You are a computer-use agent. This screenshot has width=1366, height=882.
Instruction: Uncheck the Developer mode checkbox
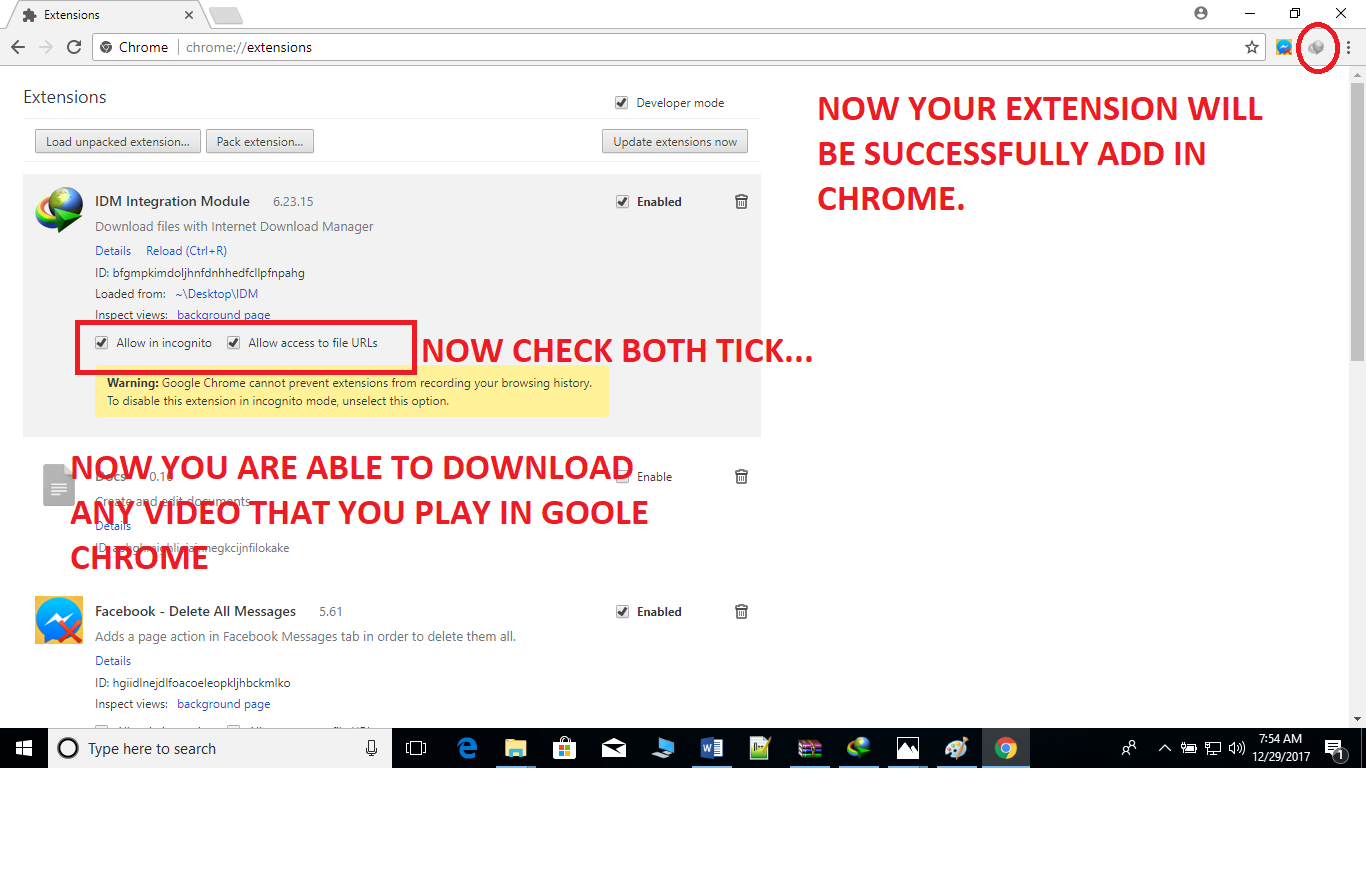pyautogui.click(x=622, y=102)
